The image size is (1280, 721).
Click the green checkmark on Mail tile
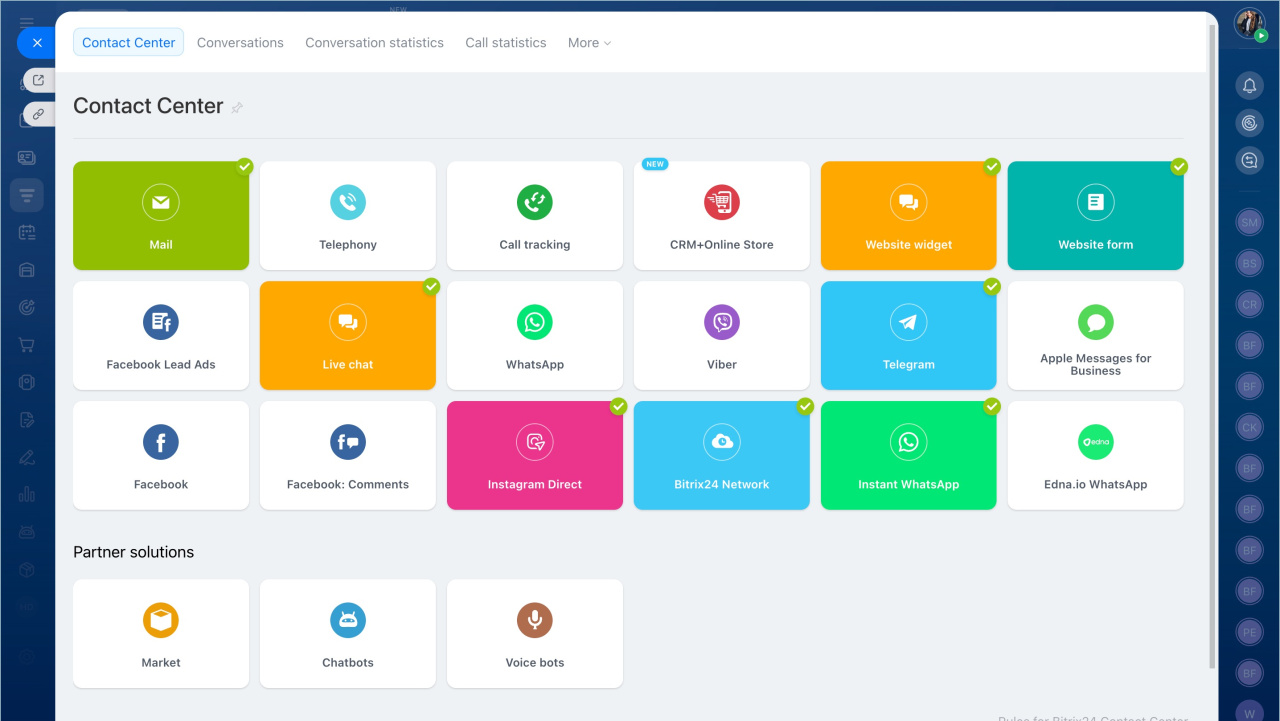point(244,166)
